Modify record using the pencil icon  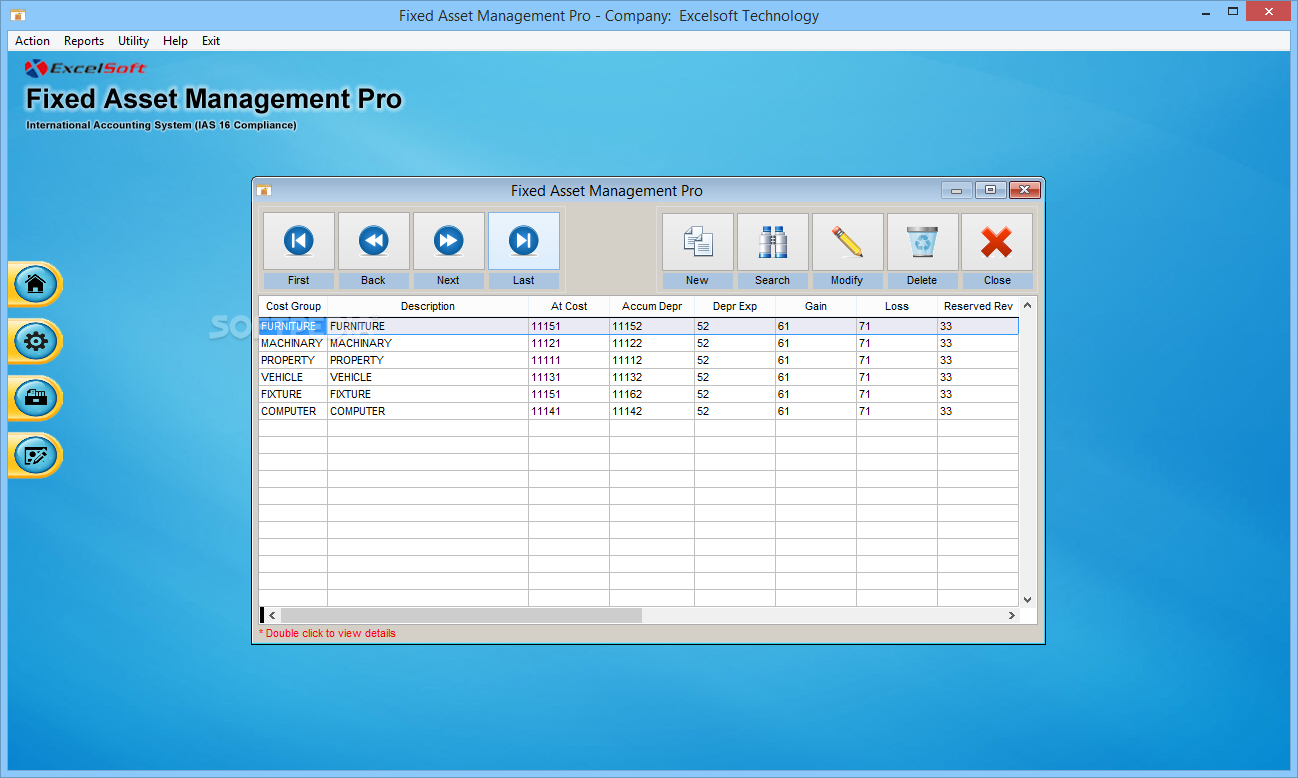(847, 241)
